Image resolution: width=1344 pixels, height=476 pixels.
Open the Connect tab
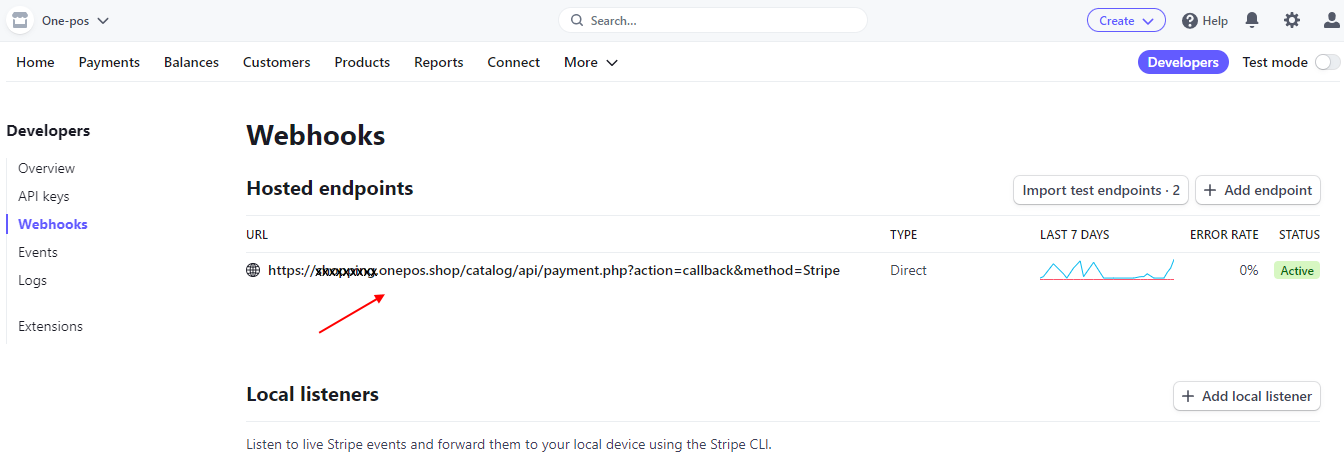[x=513, y=62]
